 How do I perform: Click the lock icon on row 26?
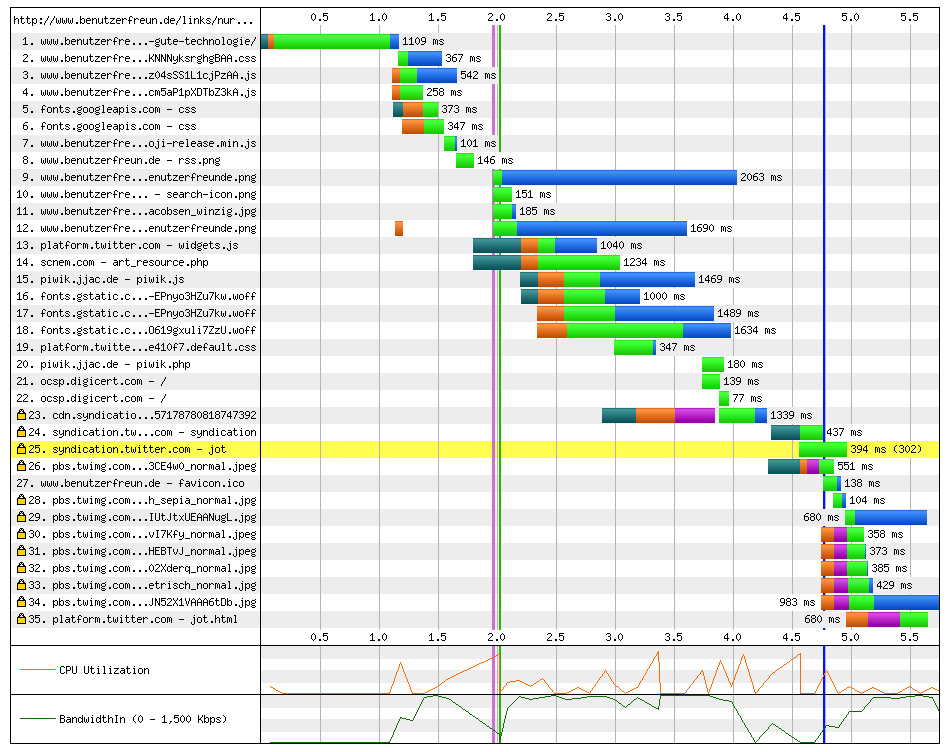(21, 466)
